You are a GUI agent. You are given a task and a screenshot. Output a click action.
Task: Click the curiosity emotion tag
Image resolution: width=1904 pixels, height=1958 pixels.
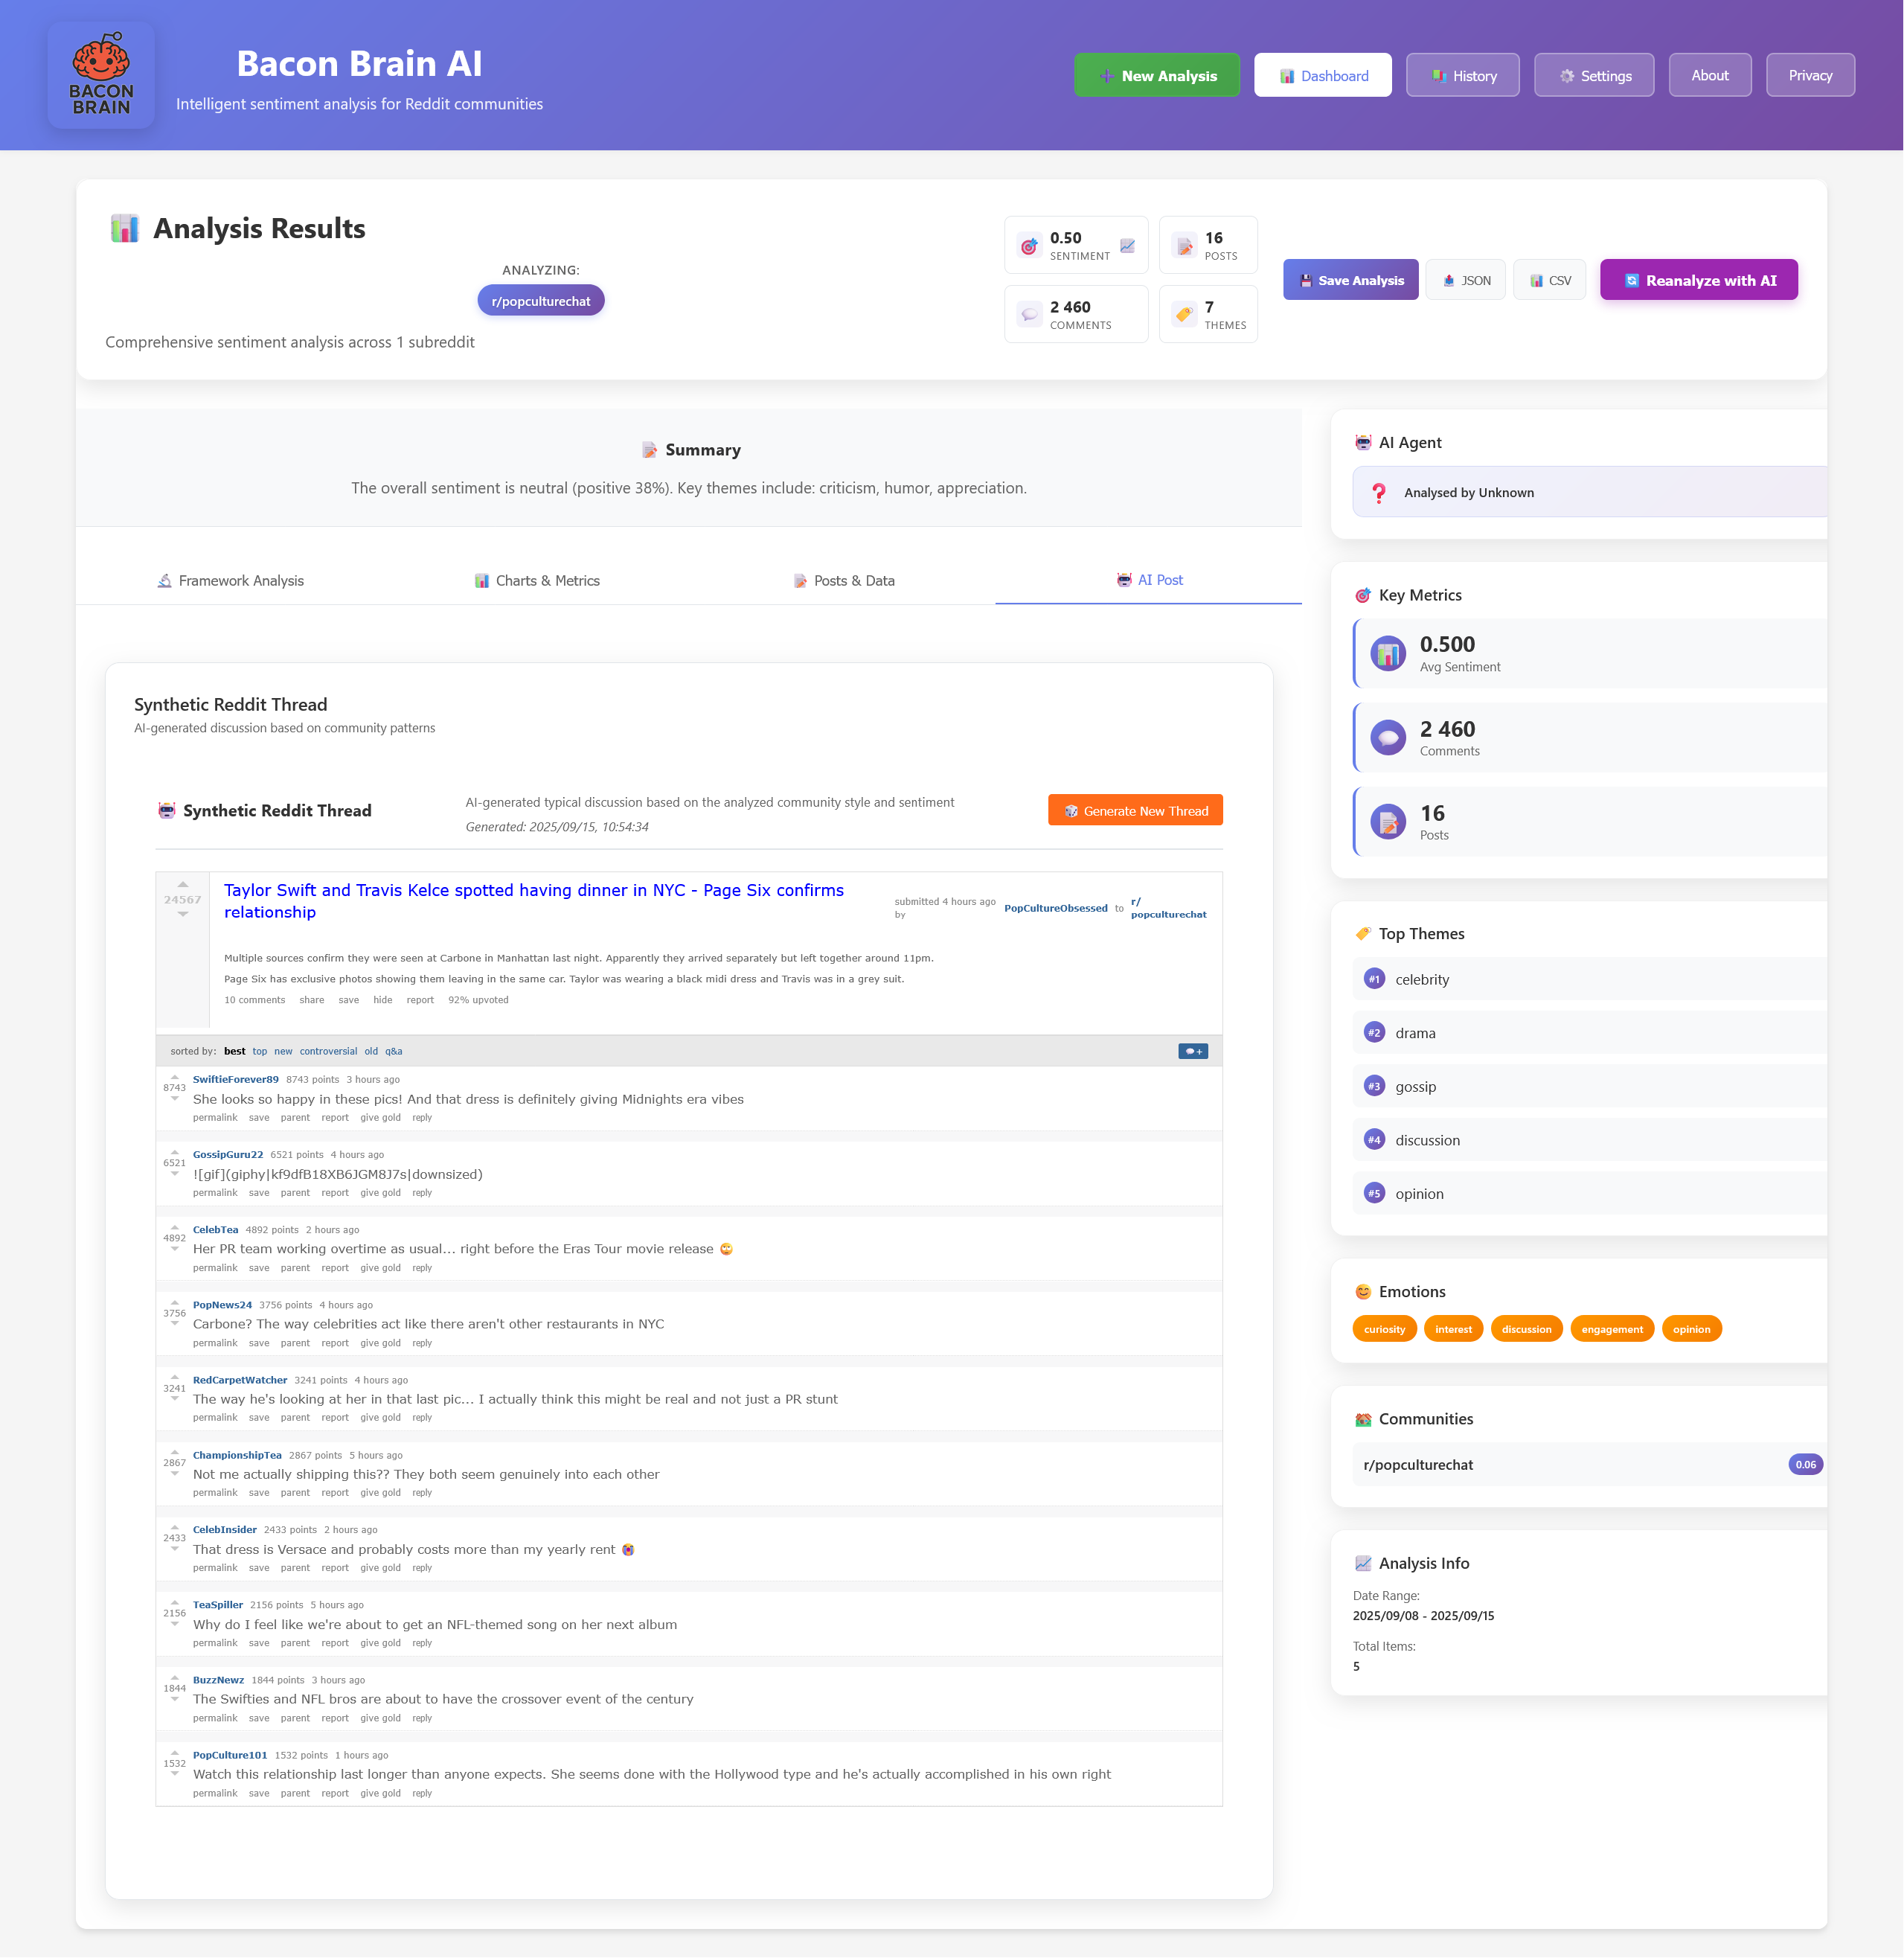1383,1329
